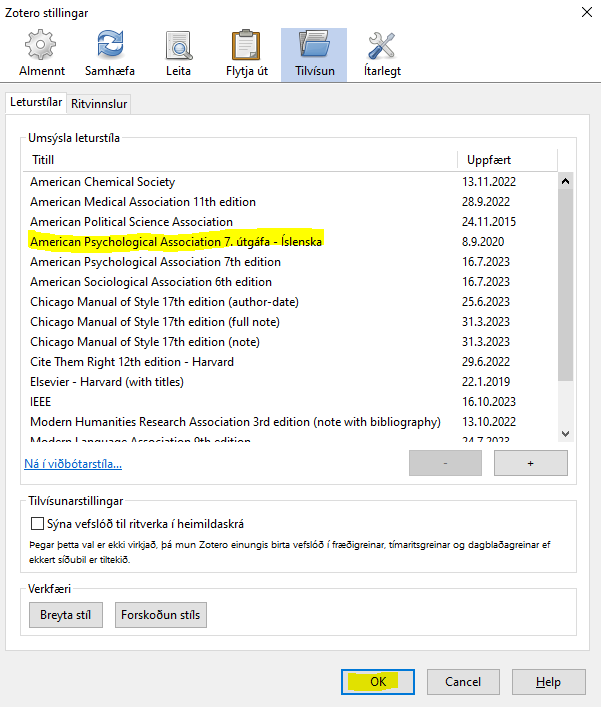
Task: Open the Ítarlegt advanced settings
Action: point(381,54)
